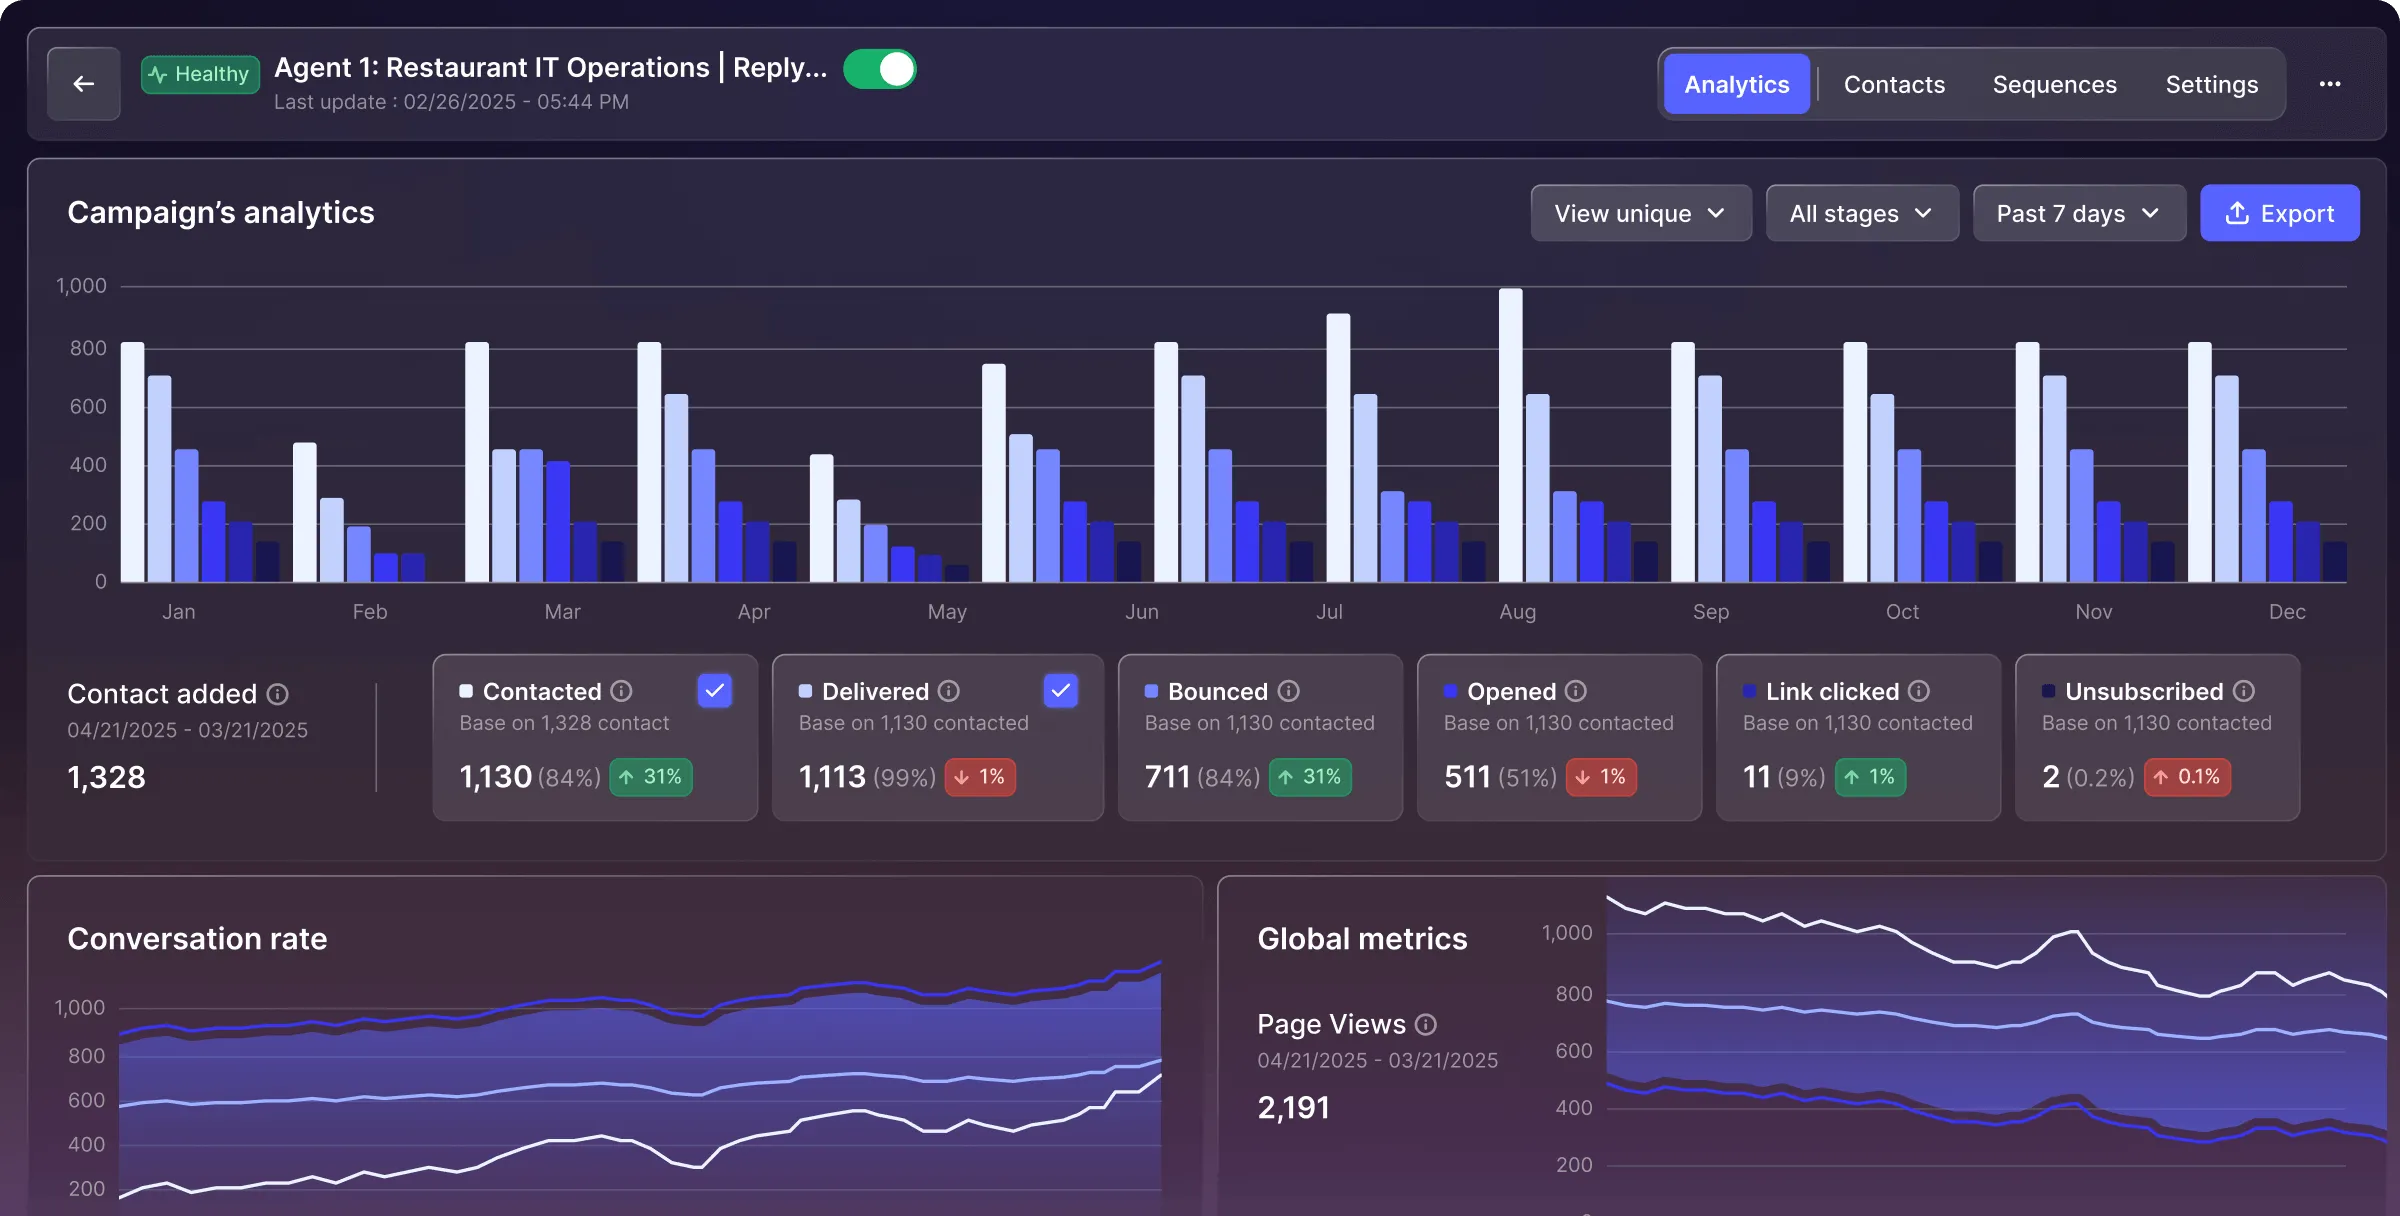This screenshot has height=1216, width=2400.
Task: Uncheck the Contacted metric checkbox
Action: [x=714, y=690]
